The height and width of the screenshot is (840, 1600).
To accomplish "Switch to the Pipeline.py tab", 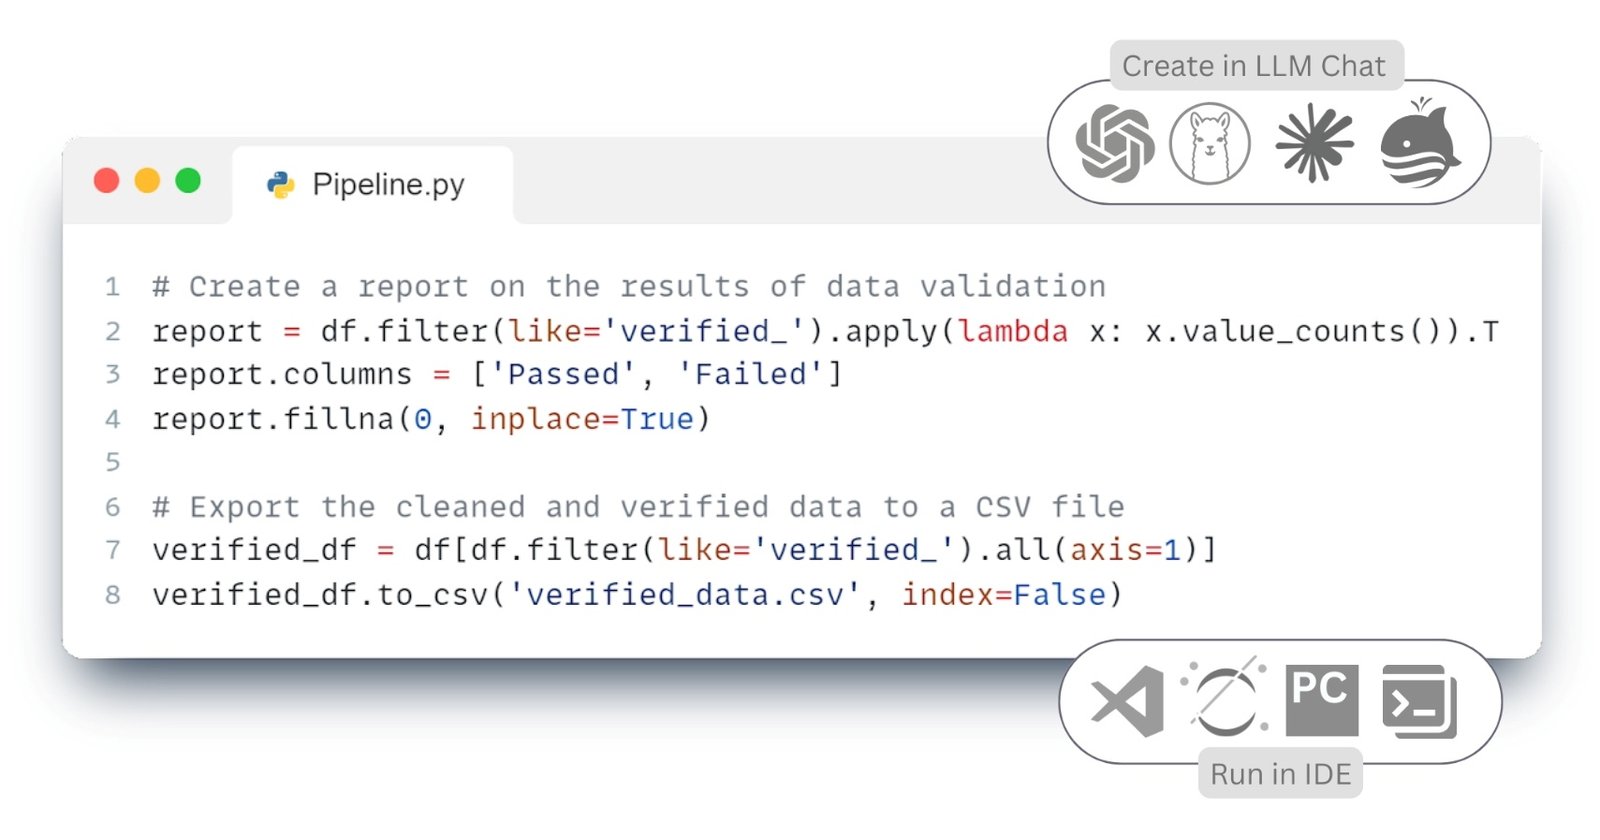I will click(x=372, y=185).
